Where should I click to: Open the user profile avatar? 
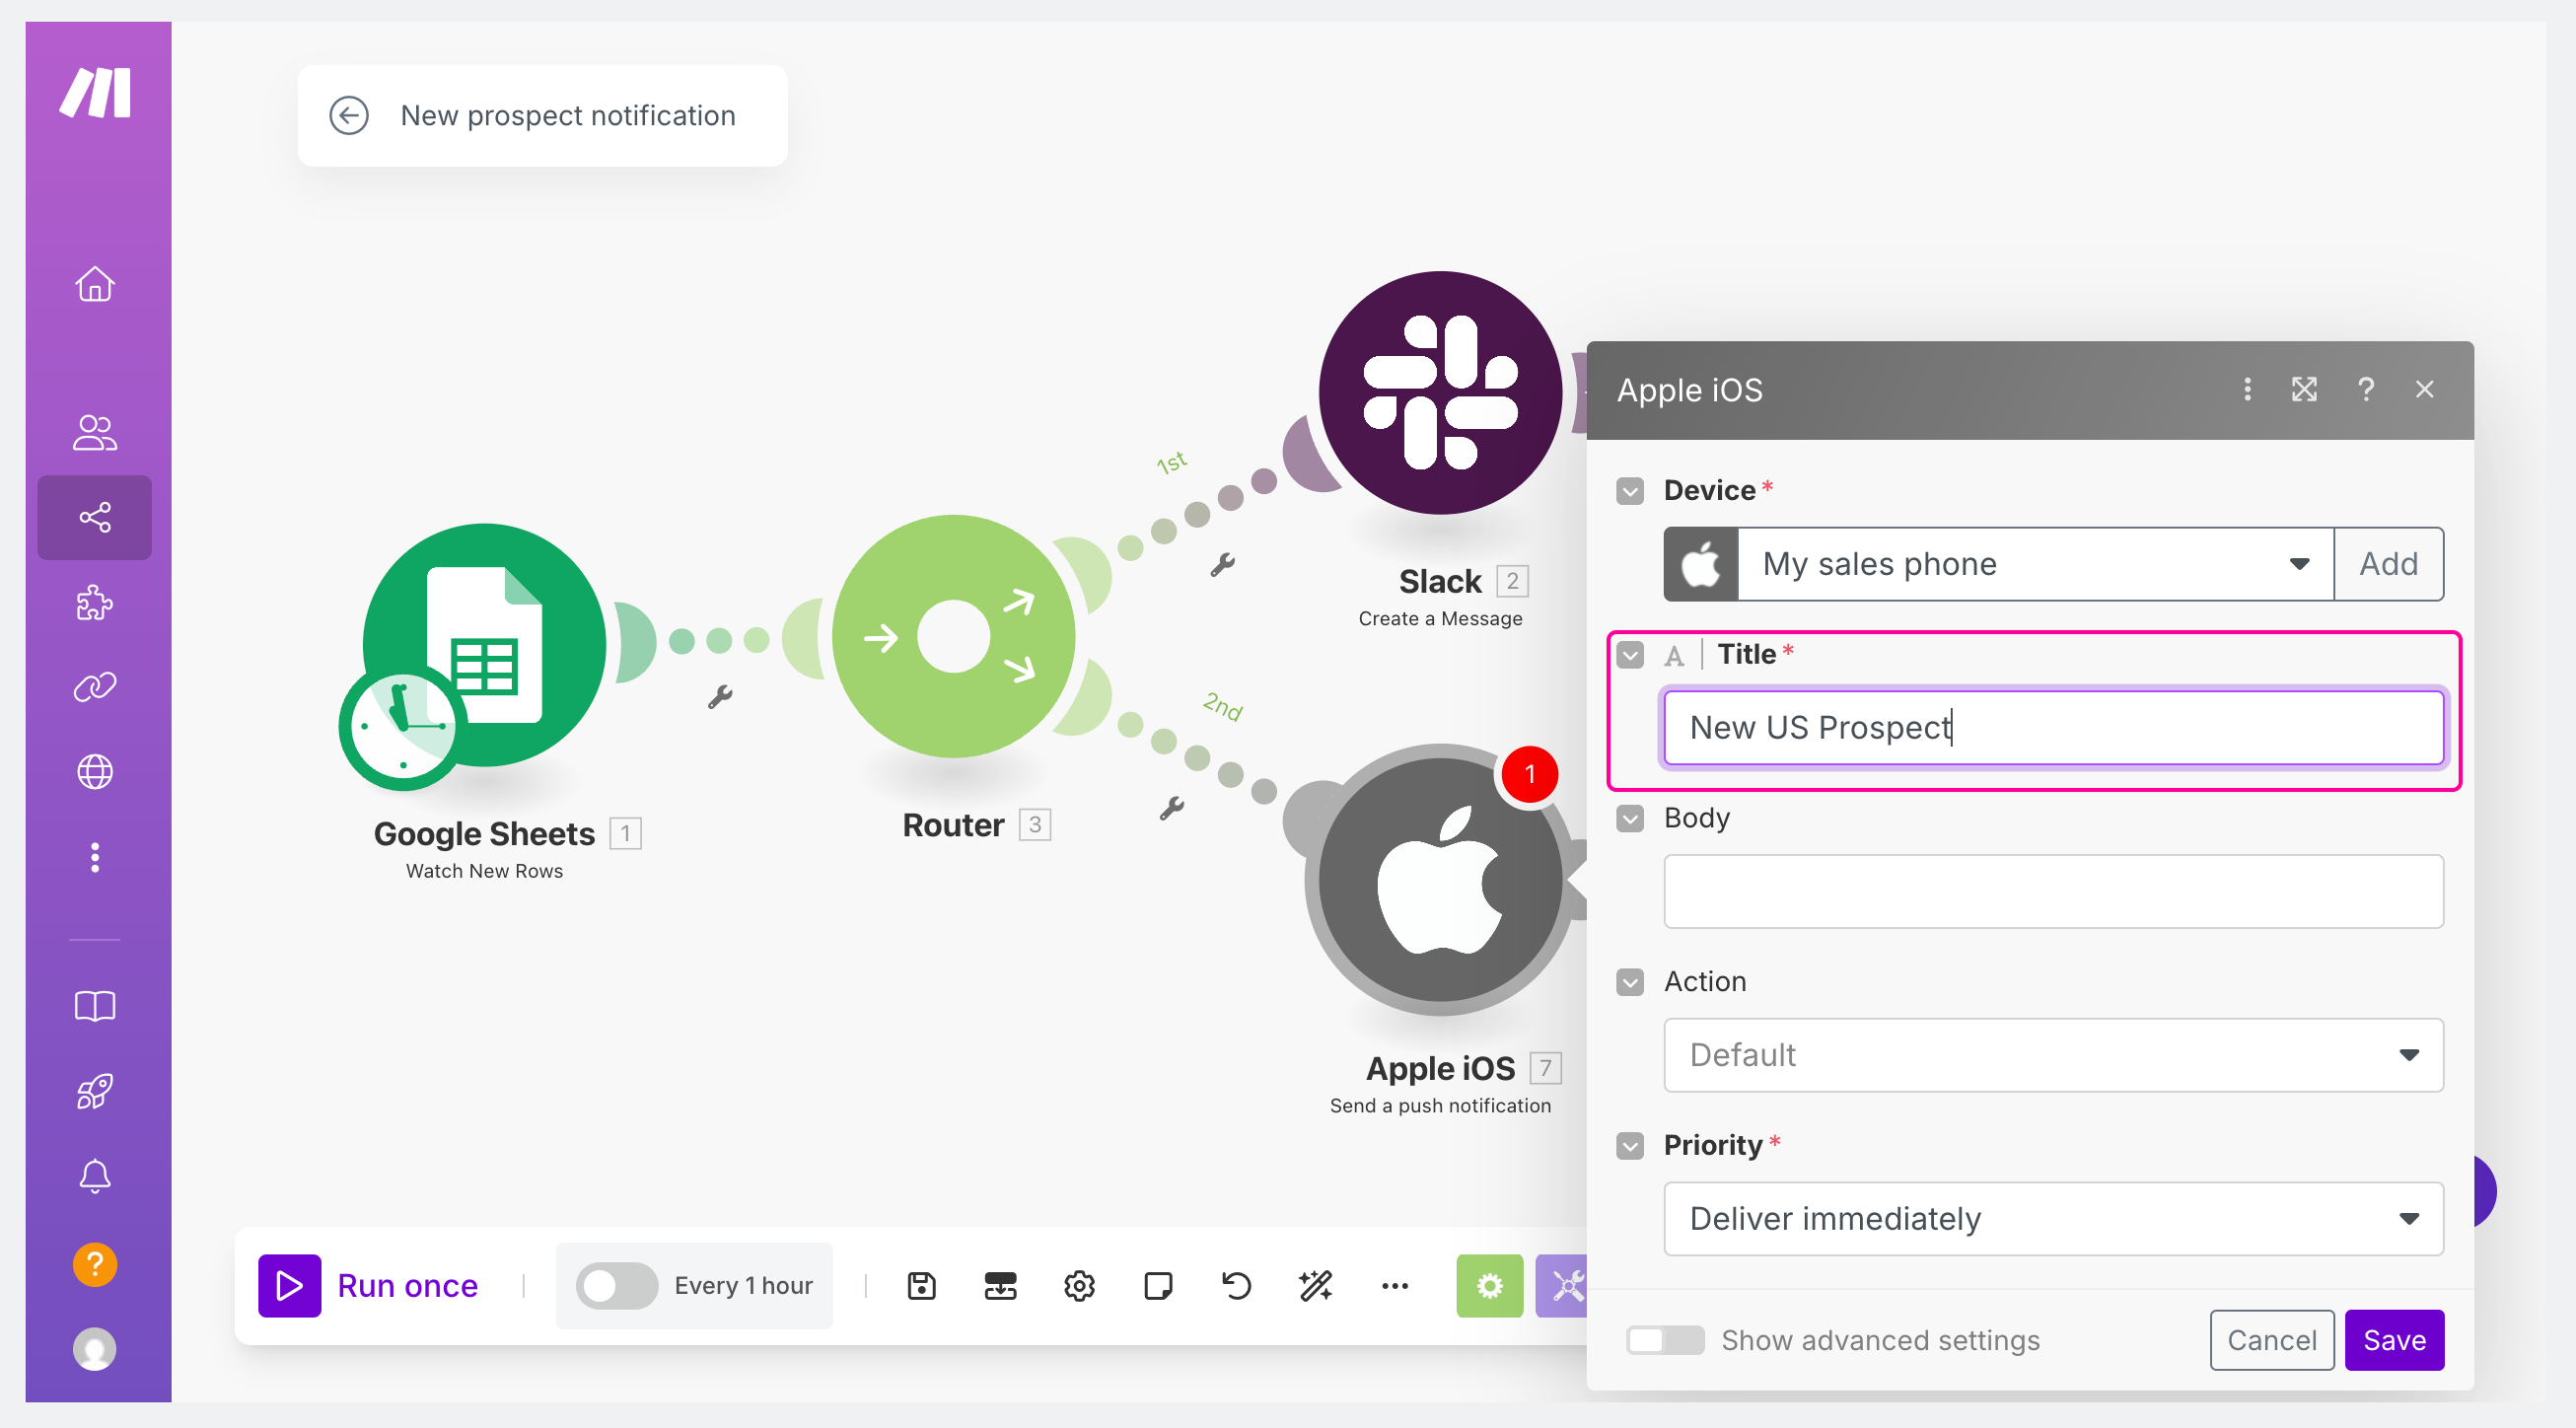coord(95,1349)
